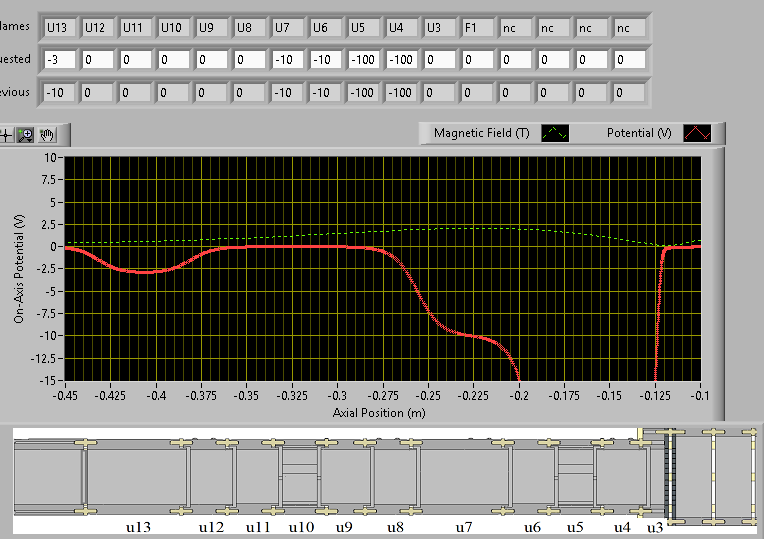
Task: Click the u4 electrode label in diagram
Action: coord(622,527)
